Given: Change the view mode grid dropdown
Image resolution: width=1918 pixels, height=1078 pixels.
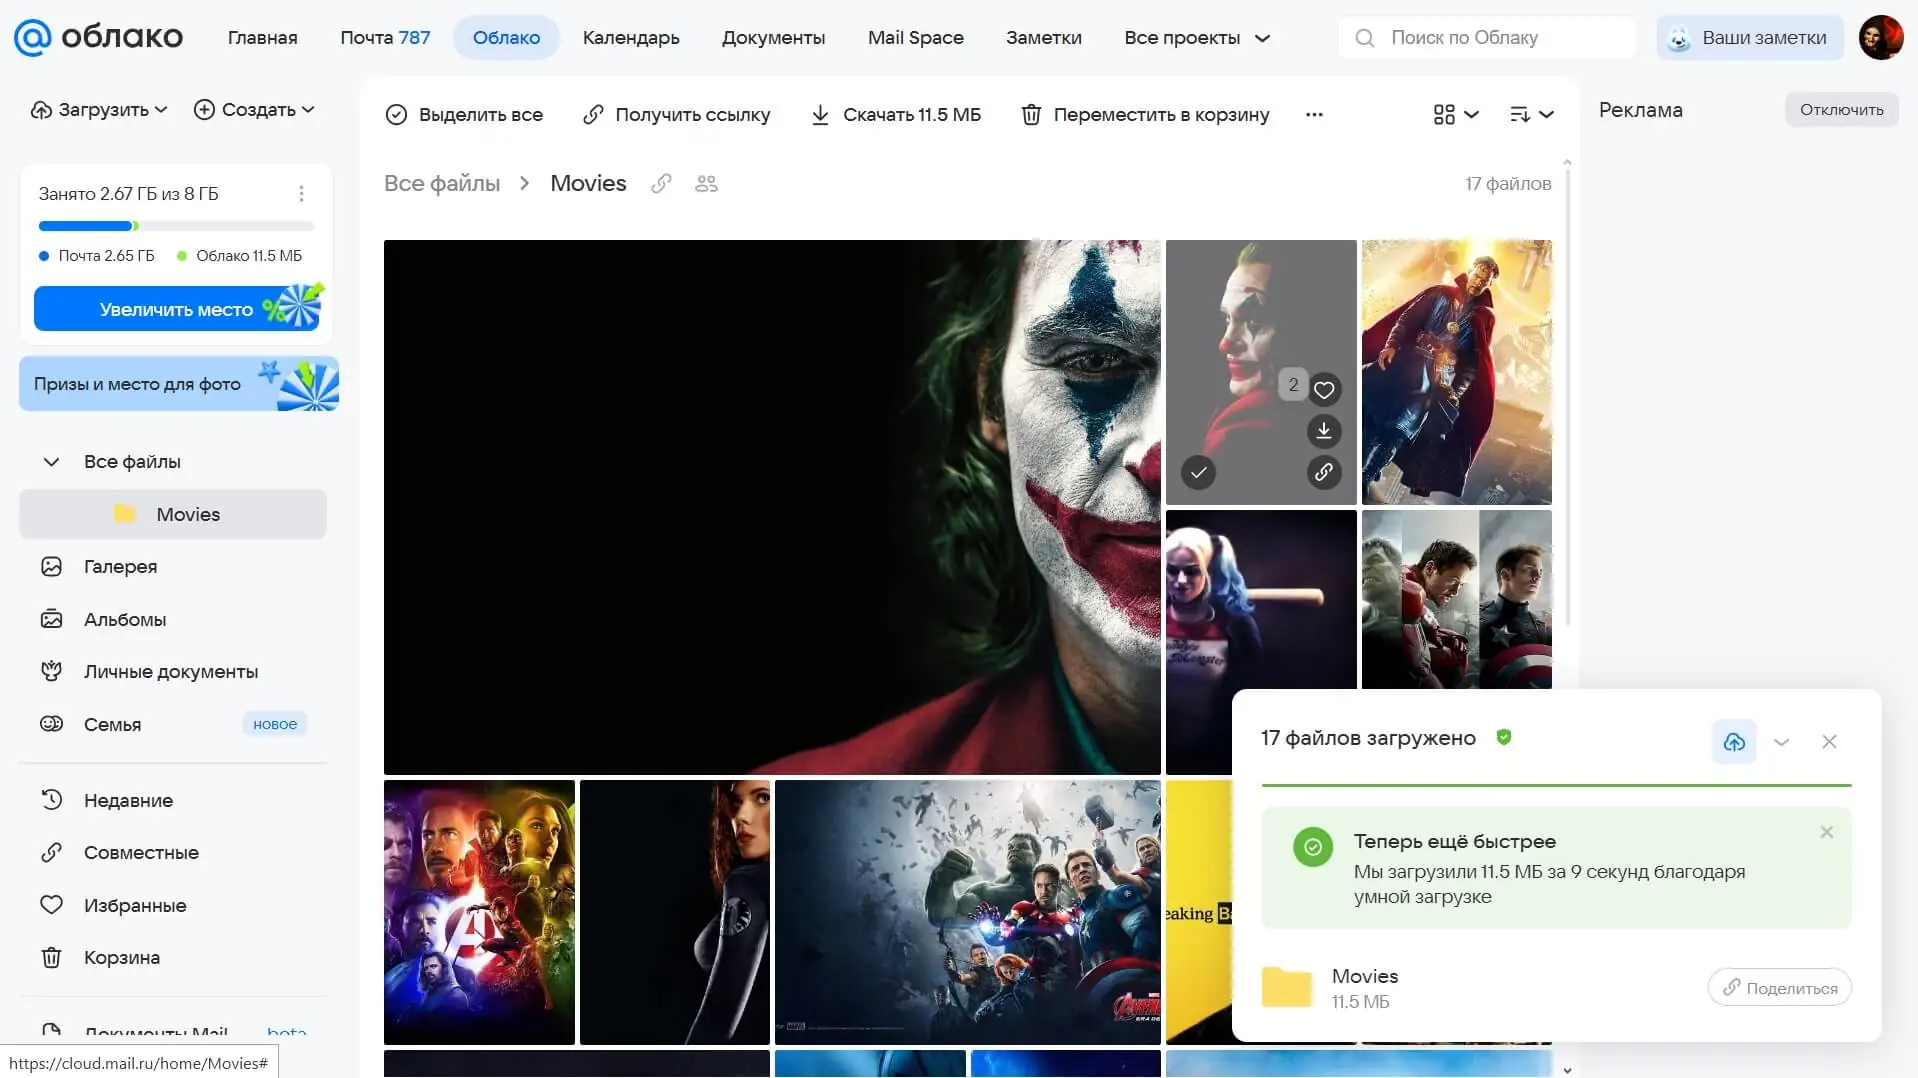Looking at the screenshot, I should click(1455, 115).
